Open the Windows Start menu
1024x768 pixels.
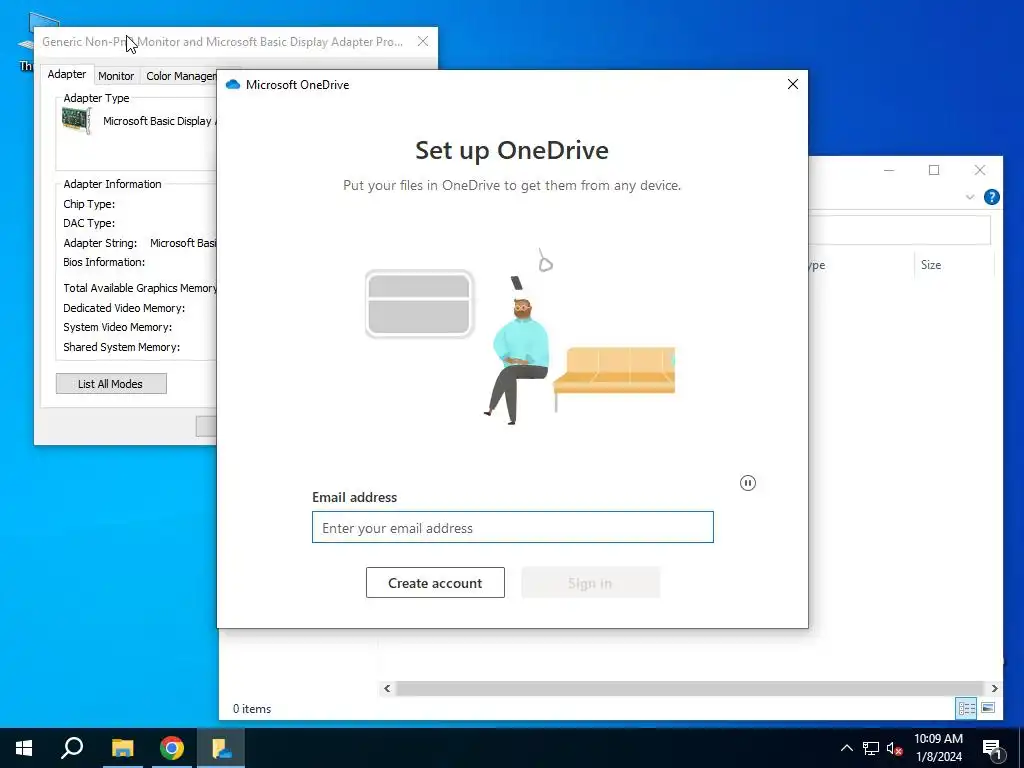24,748
